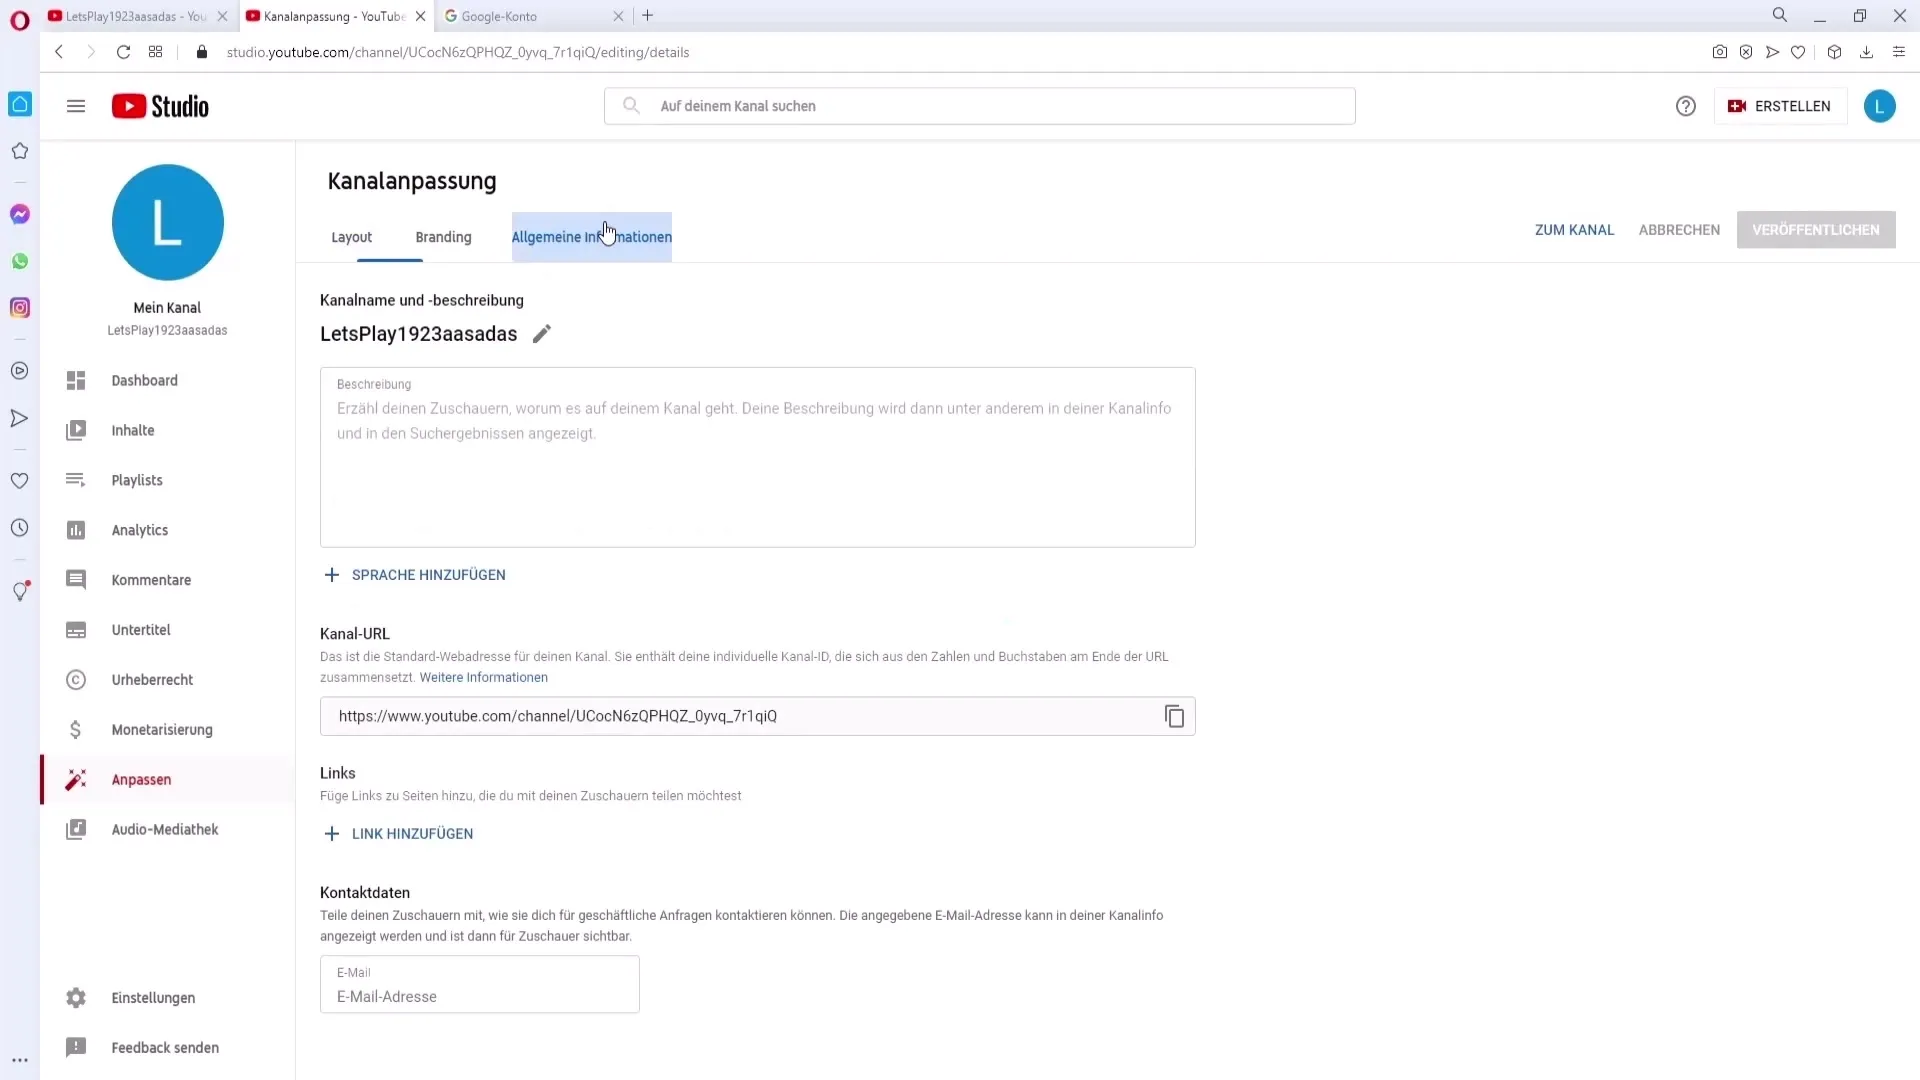Select Kommentare in sidebar
Viewport: 1920px width, 1080px height.
(152, 580)
